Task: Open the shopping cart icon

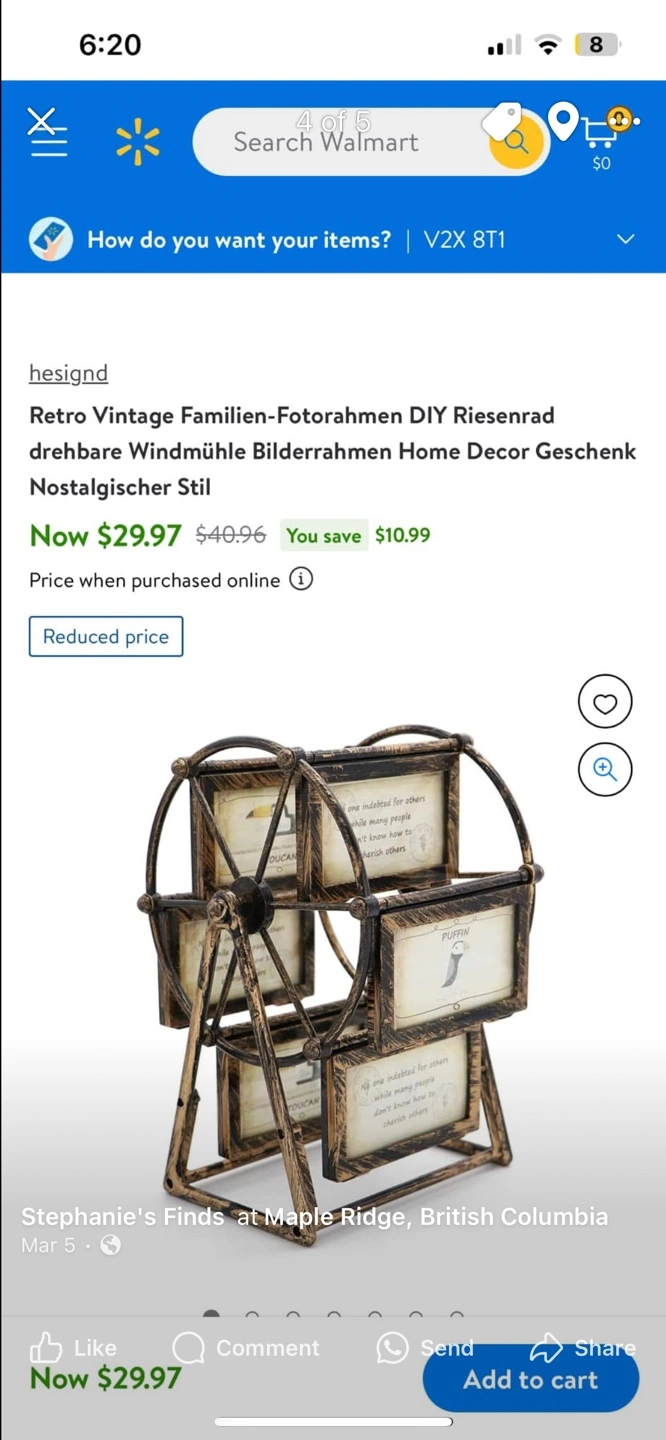Action: [600, 134]
